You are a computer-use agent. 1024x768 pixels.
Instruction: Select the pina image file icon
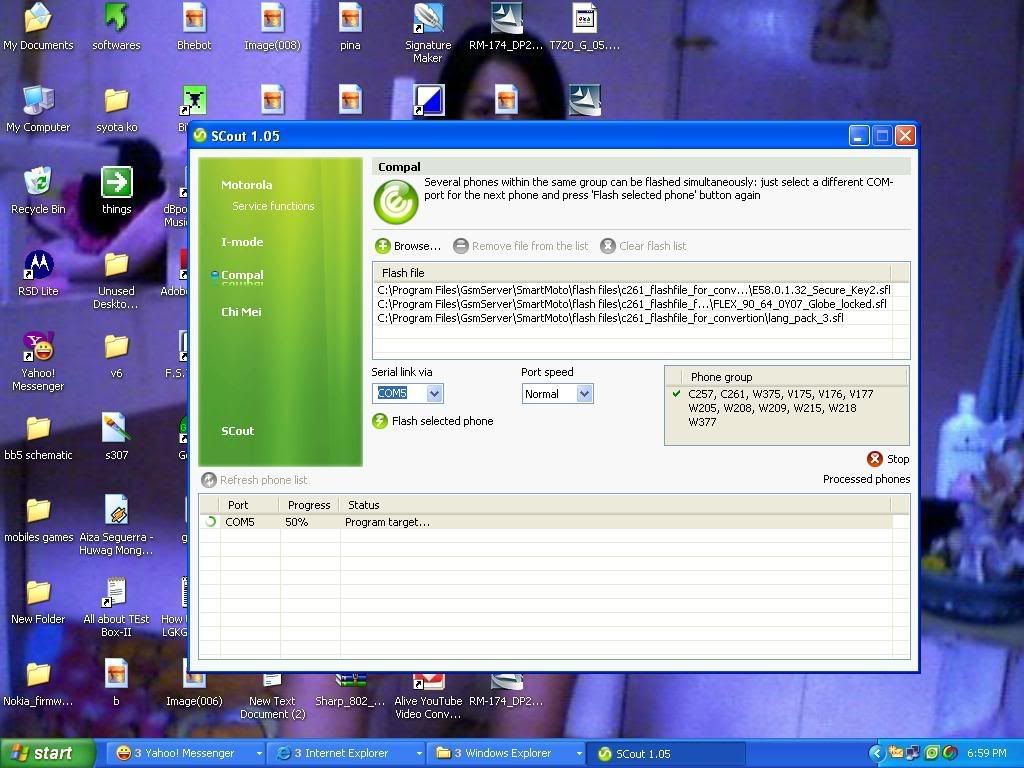coord(350,27)
